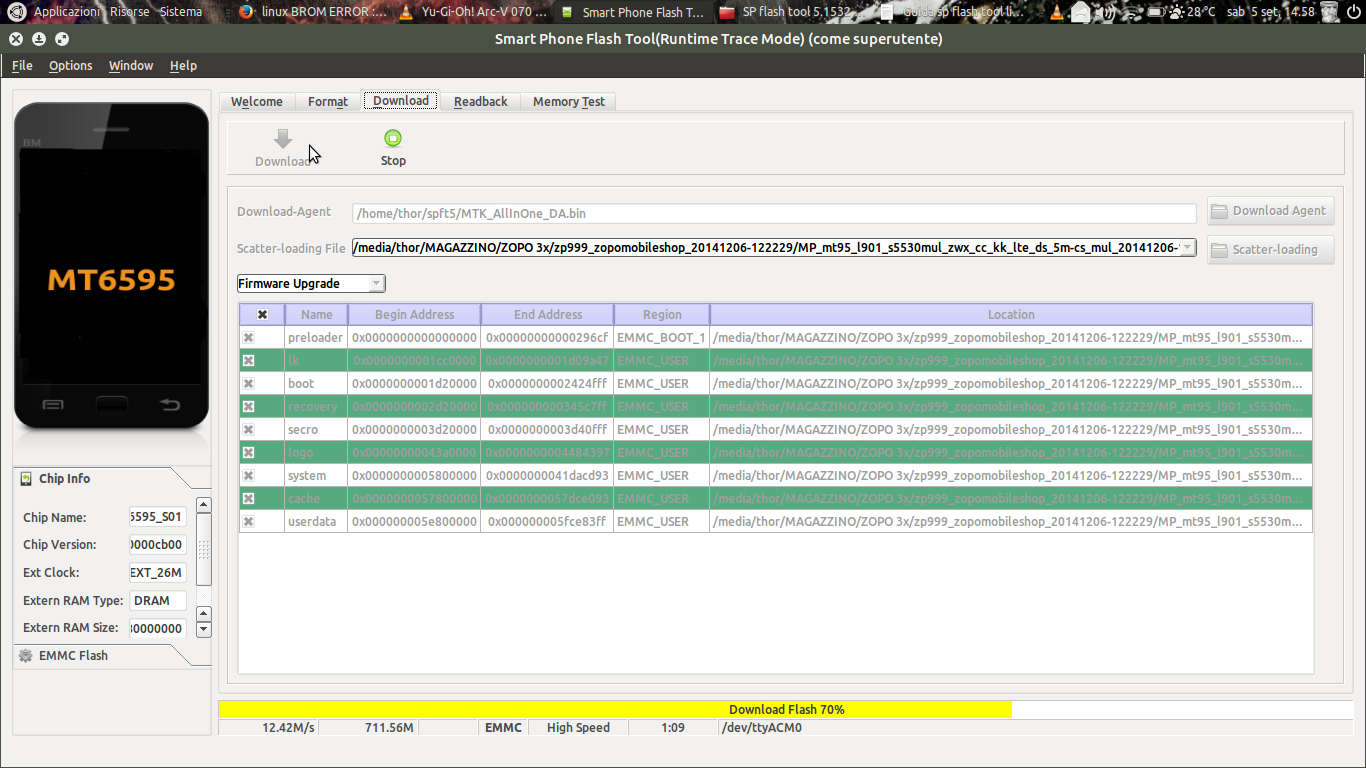
Task: Click the Wi-Fi network tray icon
Action: 1130,12
